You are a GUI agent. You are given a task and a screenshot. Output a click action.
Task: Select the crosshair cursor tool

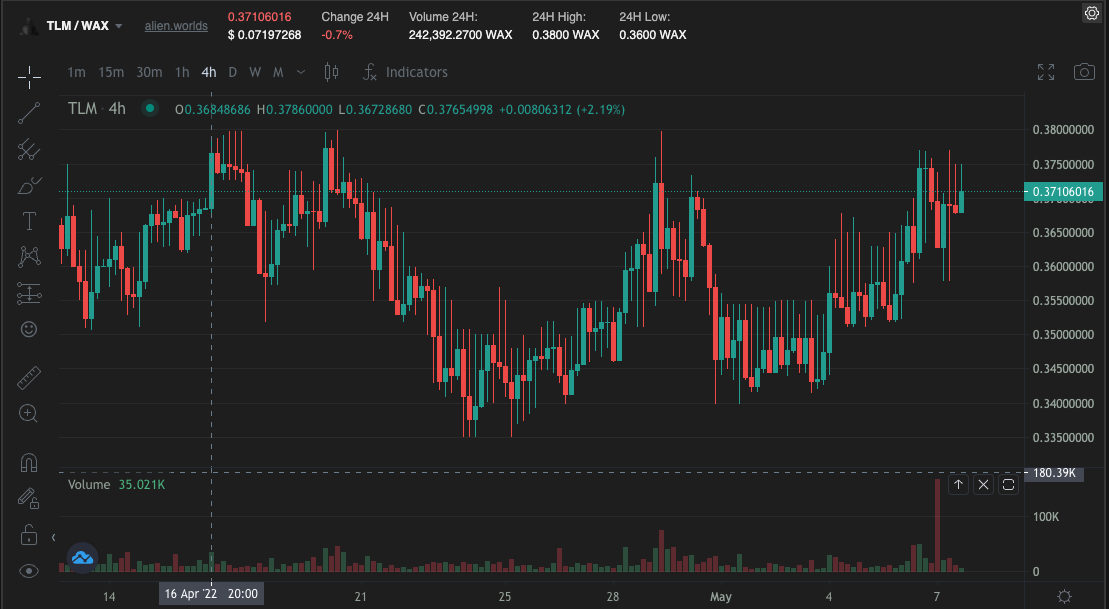[29, 77]
